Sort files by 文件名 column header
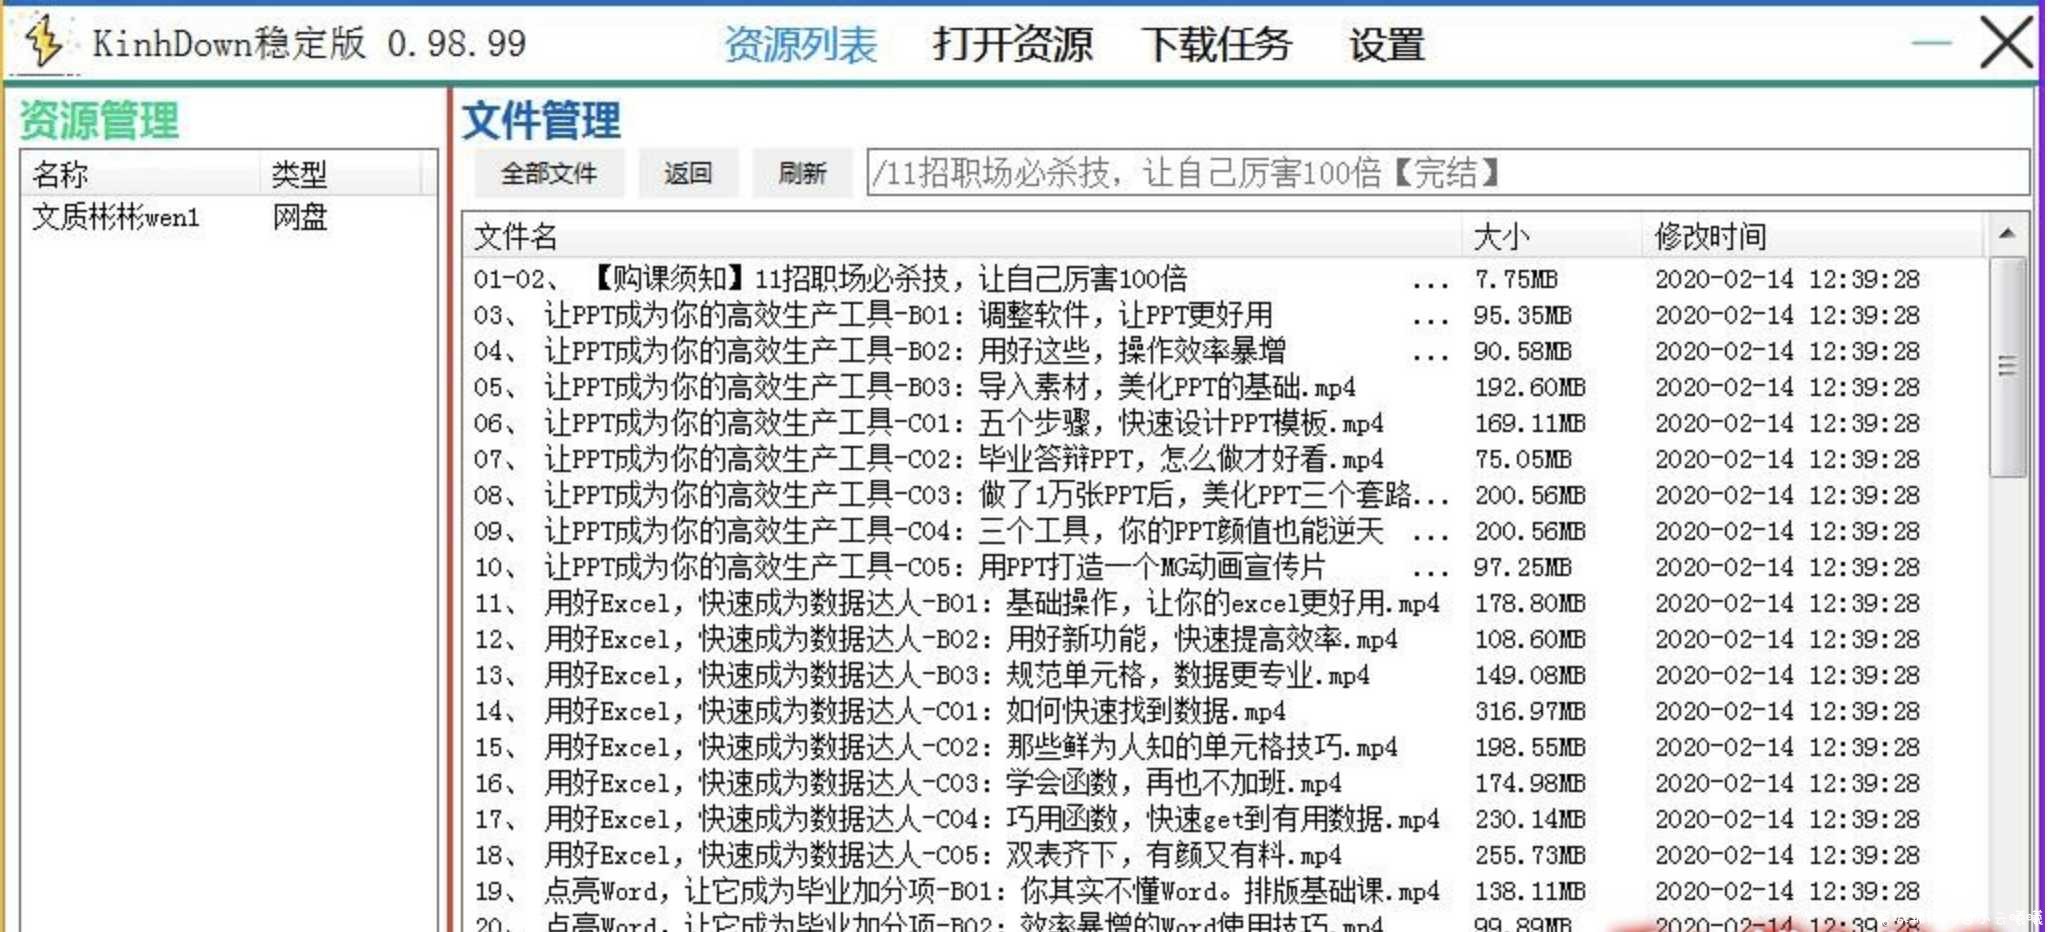 tap(964, 236)
